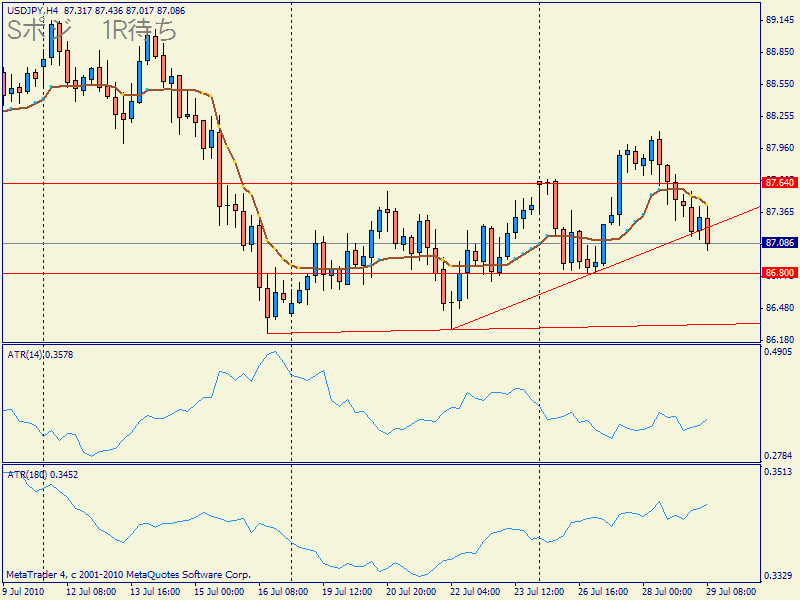This screenshot has height=600, width=800.
Task: Click the 0.3329 ATR scale value
Action: coord(778,576)
